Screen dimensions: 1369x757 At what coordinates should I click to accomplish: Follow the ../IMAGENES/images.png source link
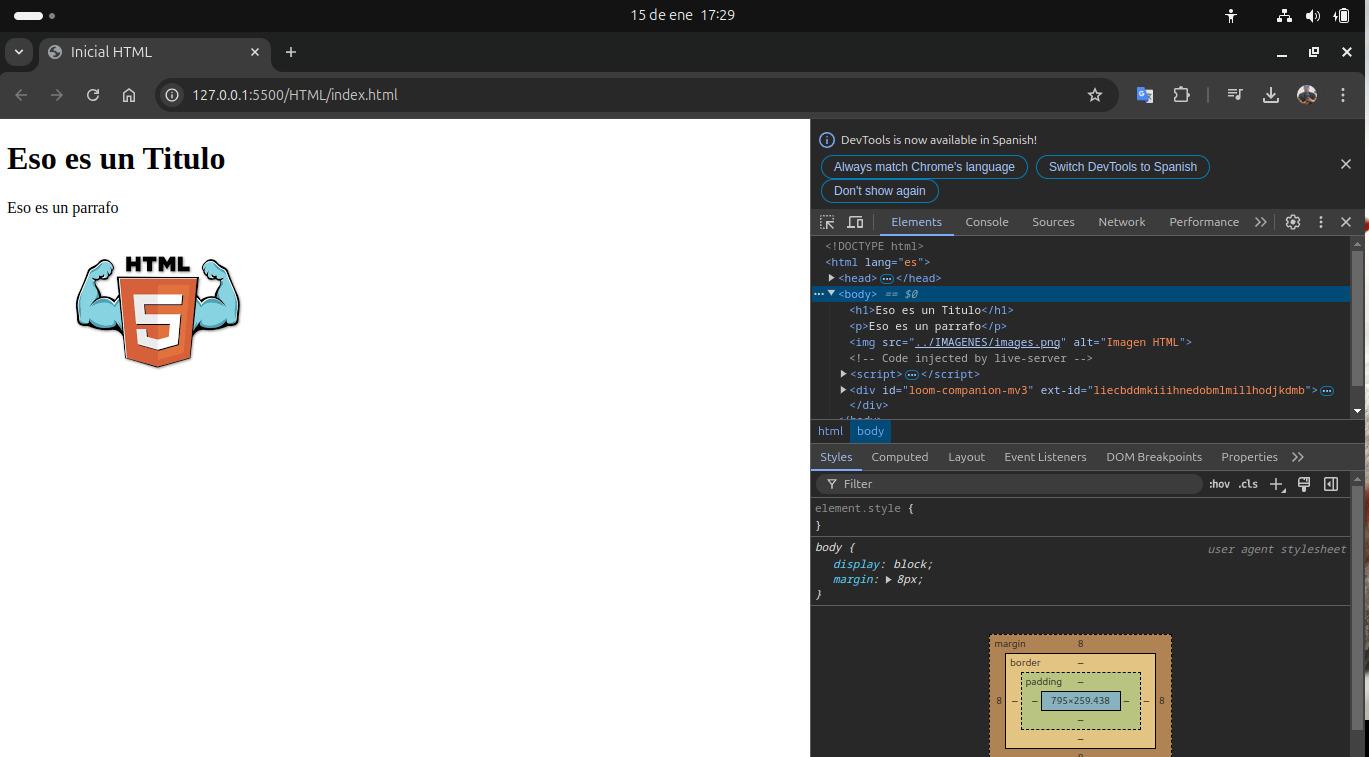tap(987, 342)
